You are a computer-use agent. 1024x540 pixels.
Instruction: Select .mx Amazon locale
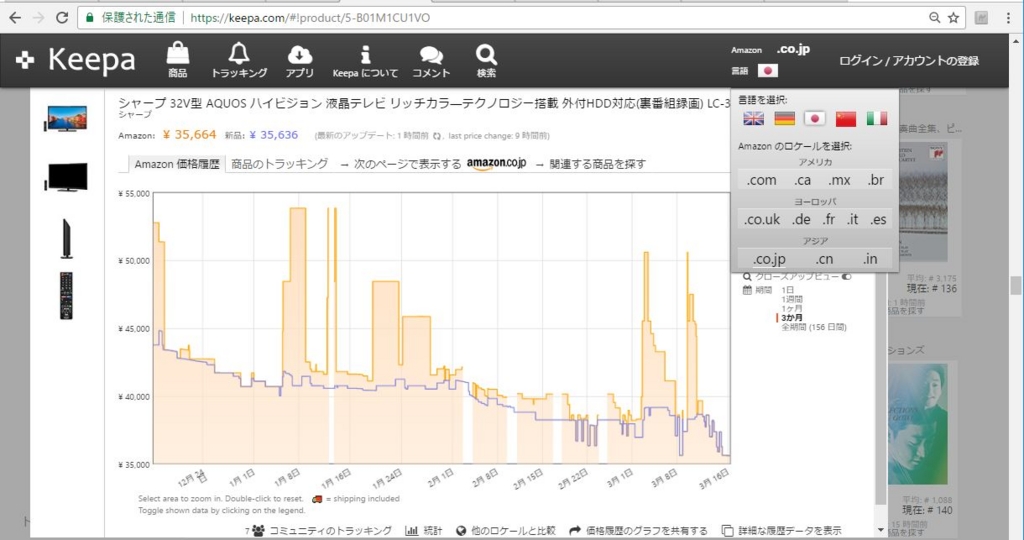click(x=839, y=180)
